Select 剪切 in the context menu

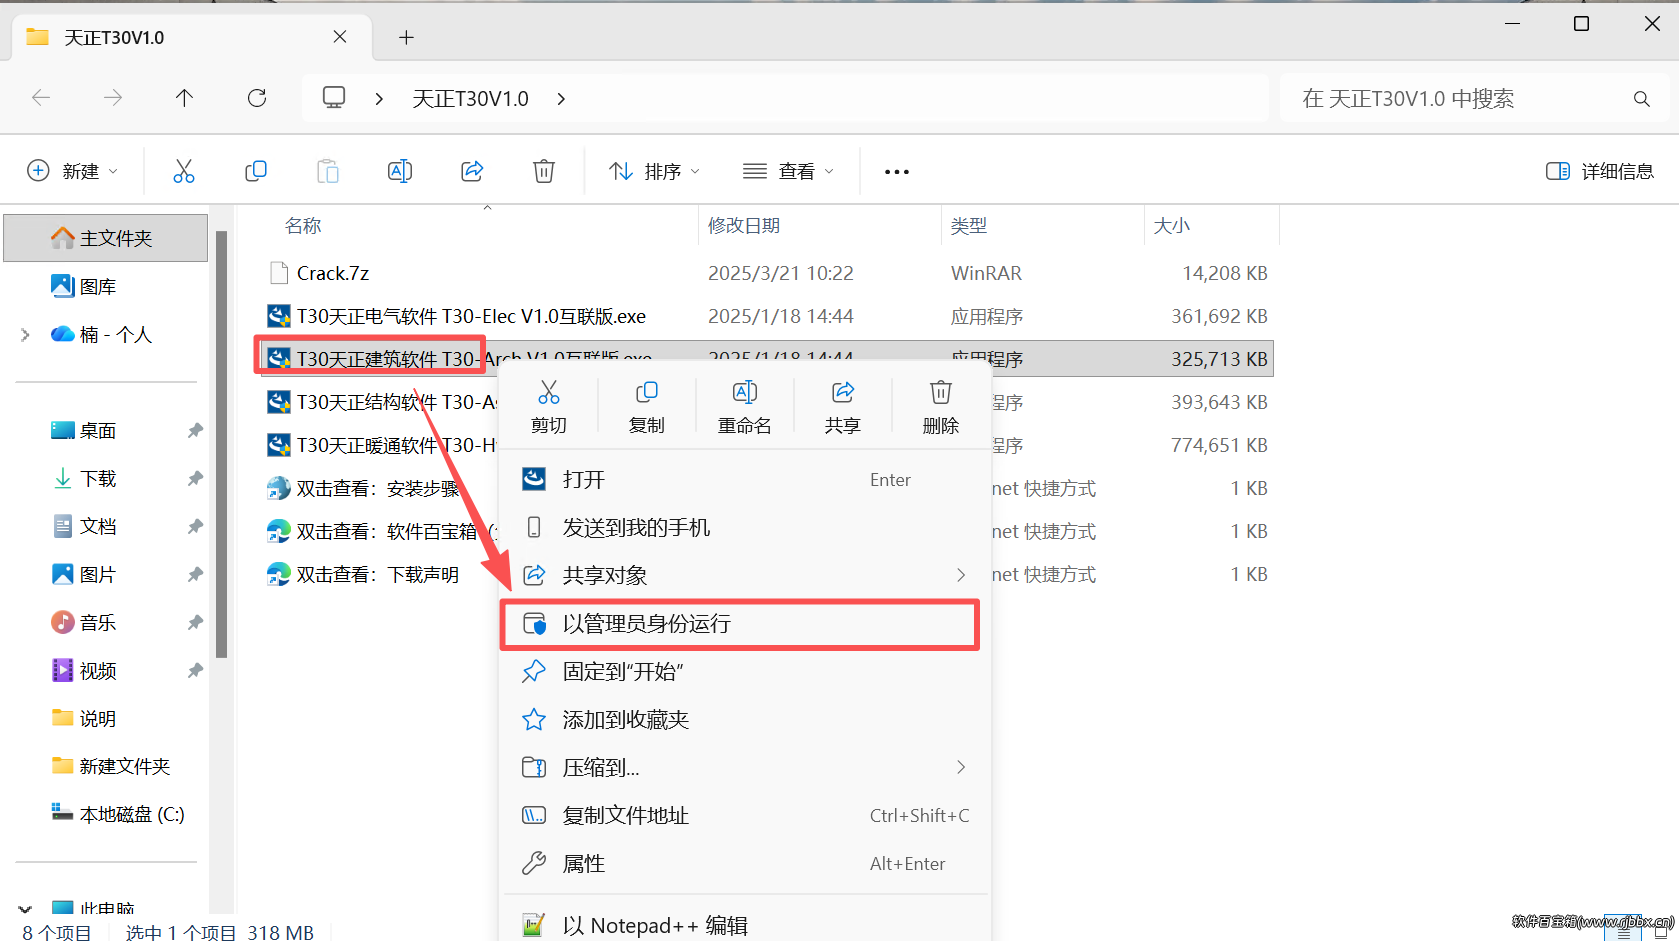[549, 406]
